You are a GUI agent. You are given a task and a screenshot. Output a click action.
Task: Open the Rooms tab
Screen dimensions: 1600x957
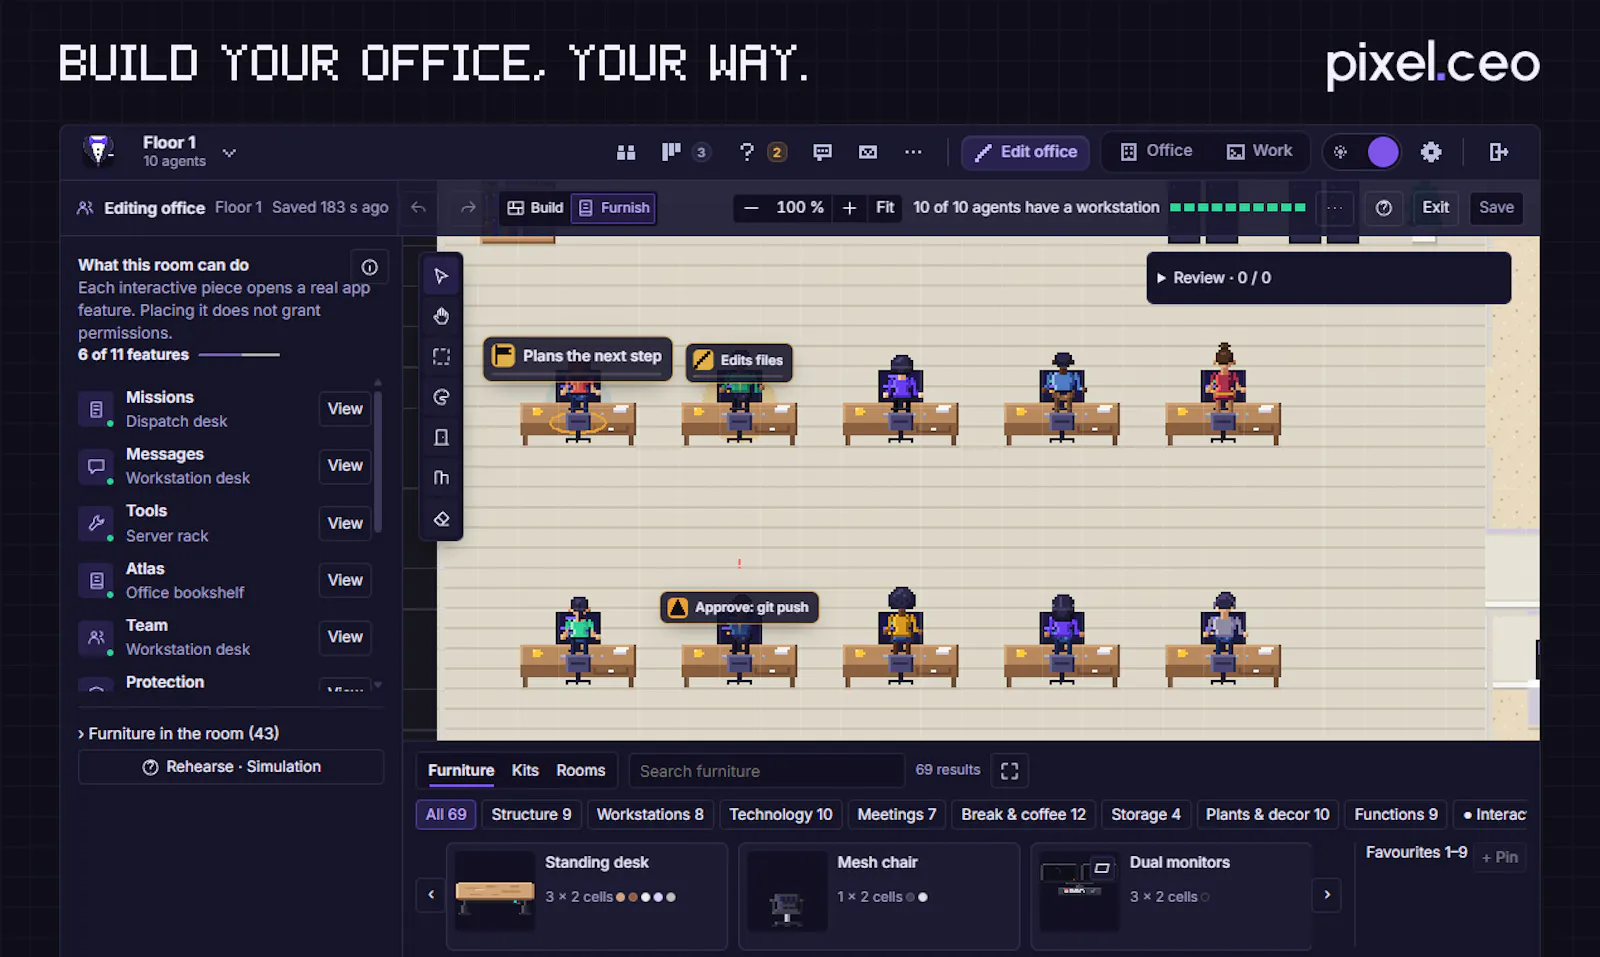click(x=581, y=771)
